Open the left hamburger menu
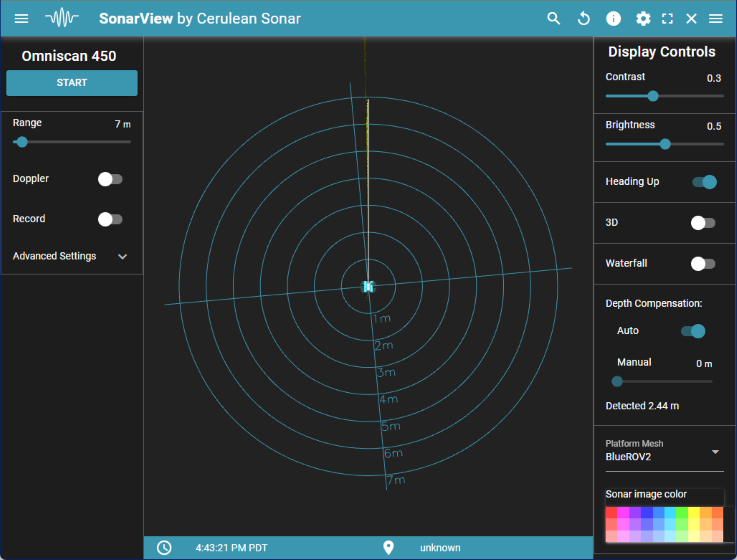 (x=21, y=19)
